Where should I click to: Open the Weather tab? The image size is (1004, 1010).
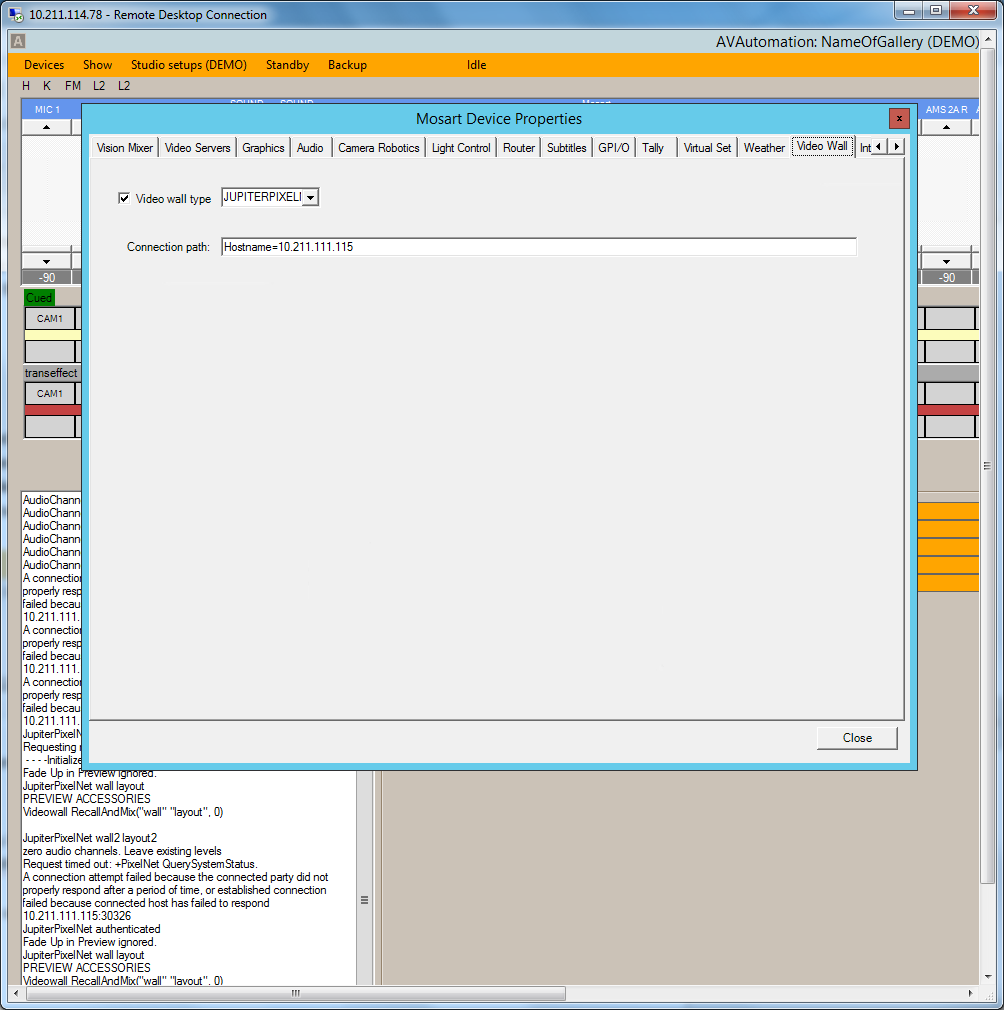[x=764, y=148]
